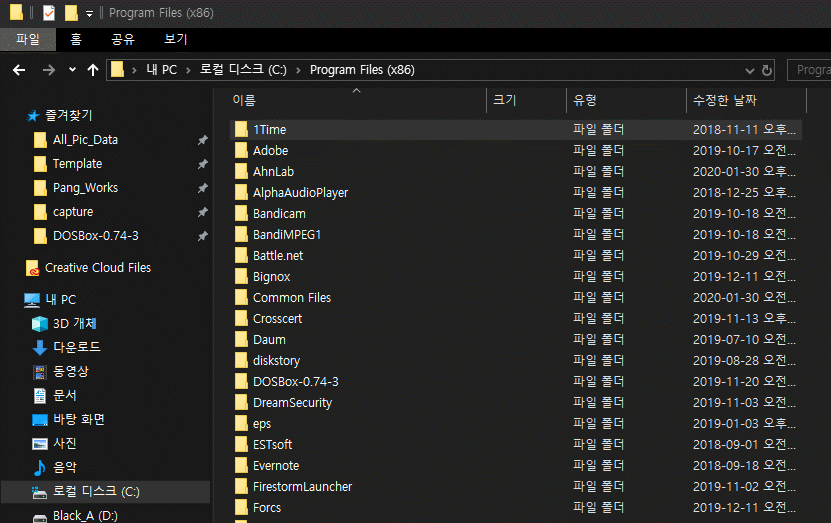Select the Black_A (D:) drive
The image size is (831, 523).
pos(85,516)
